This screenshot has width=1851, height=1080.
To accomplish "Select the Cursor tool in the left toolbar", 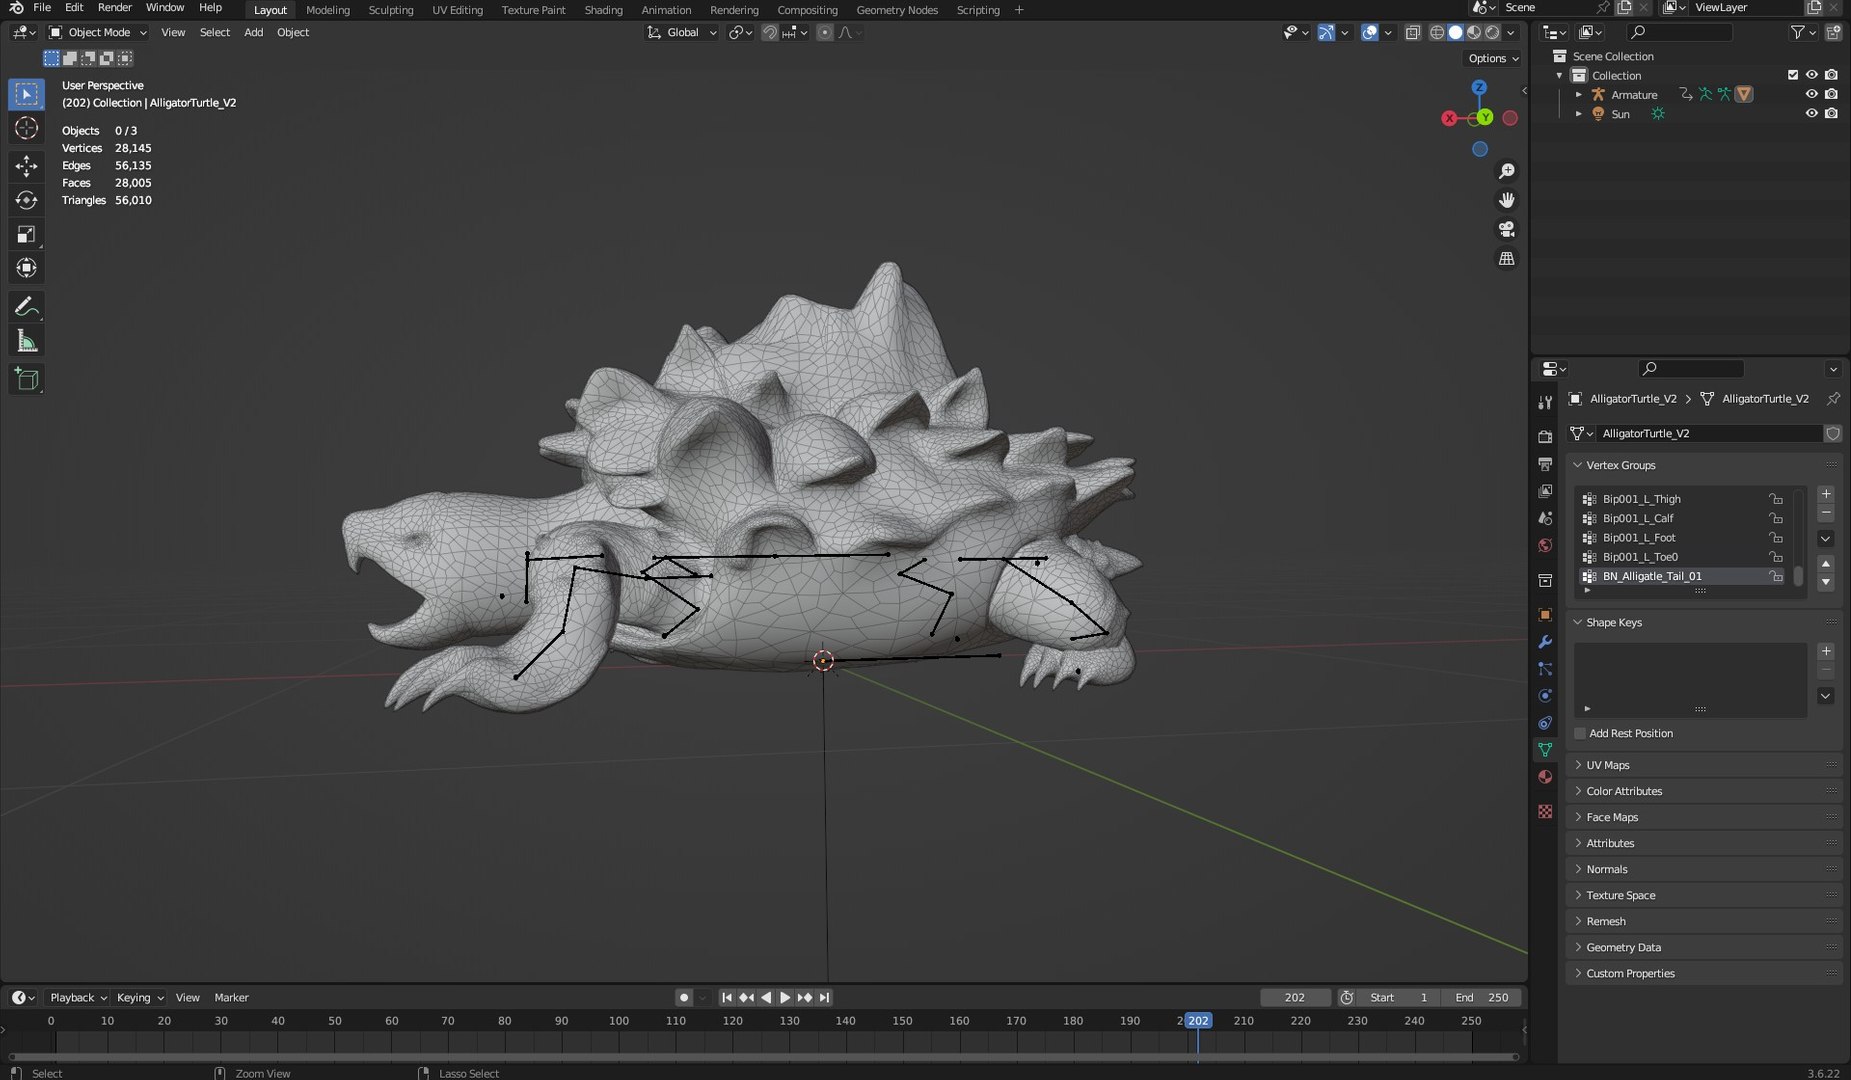I will (27, 128).
